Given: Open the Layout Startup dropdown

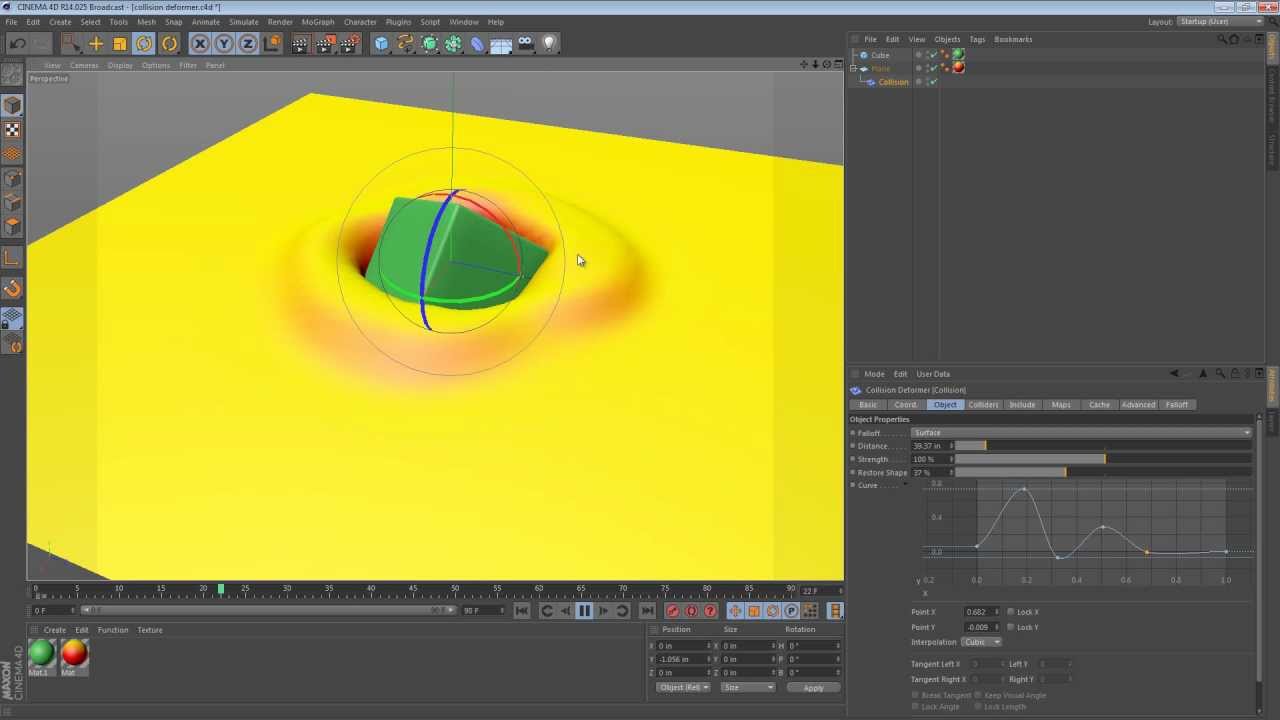Looking at the screenshot, I should click(x=1220, y=22).
